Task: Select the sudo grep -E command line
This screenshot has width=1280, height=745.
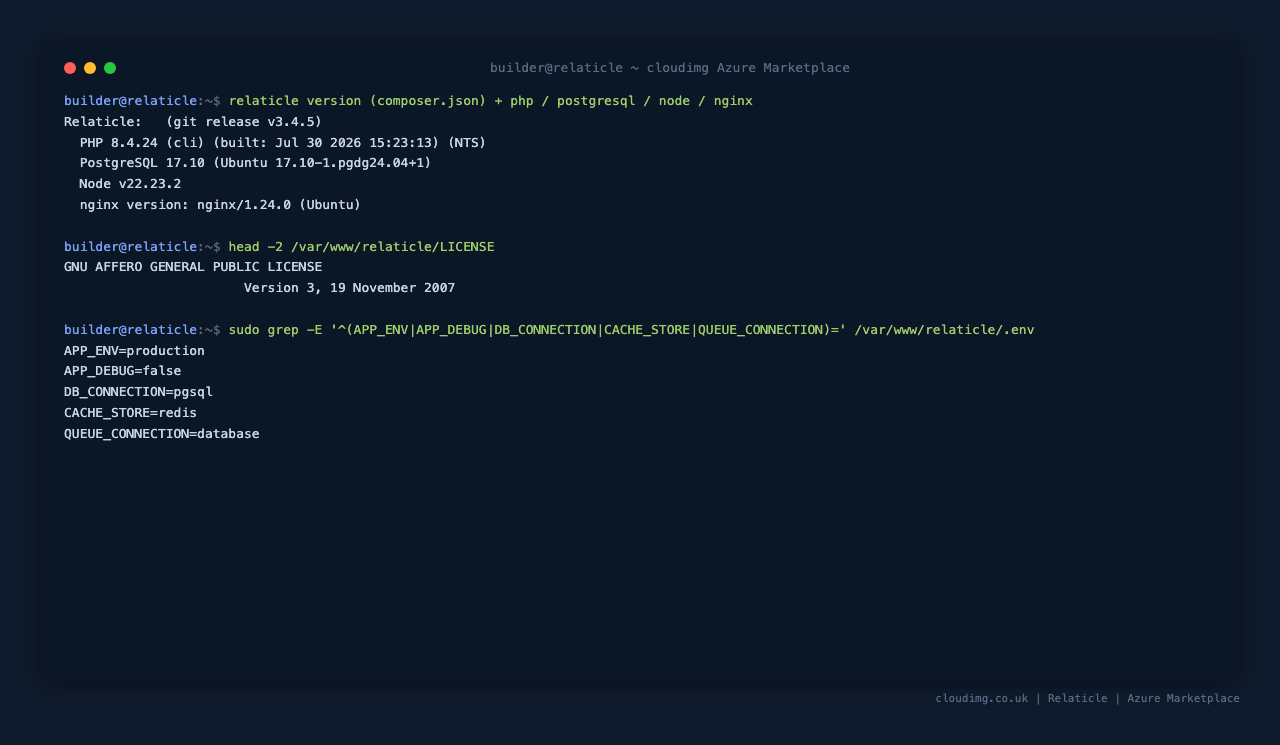Action: pos(549,330)
